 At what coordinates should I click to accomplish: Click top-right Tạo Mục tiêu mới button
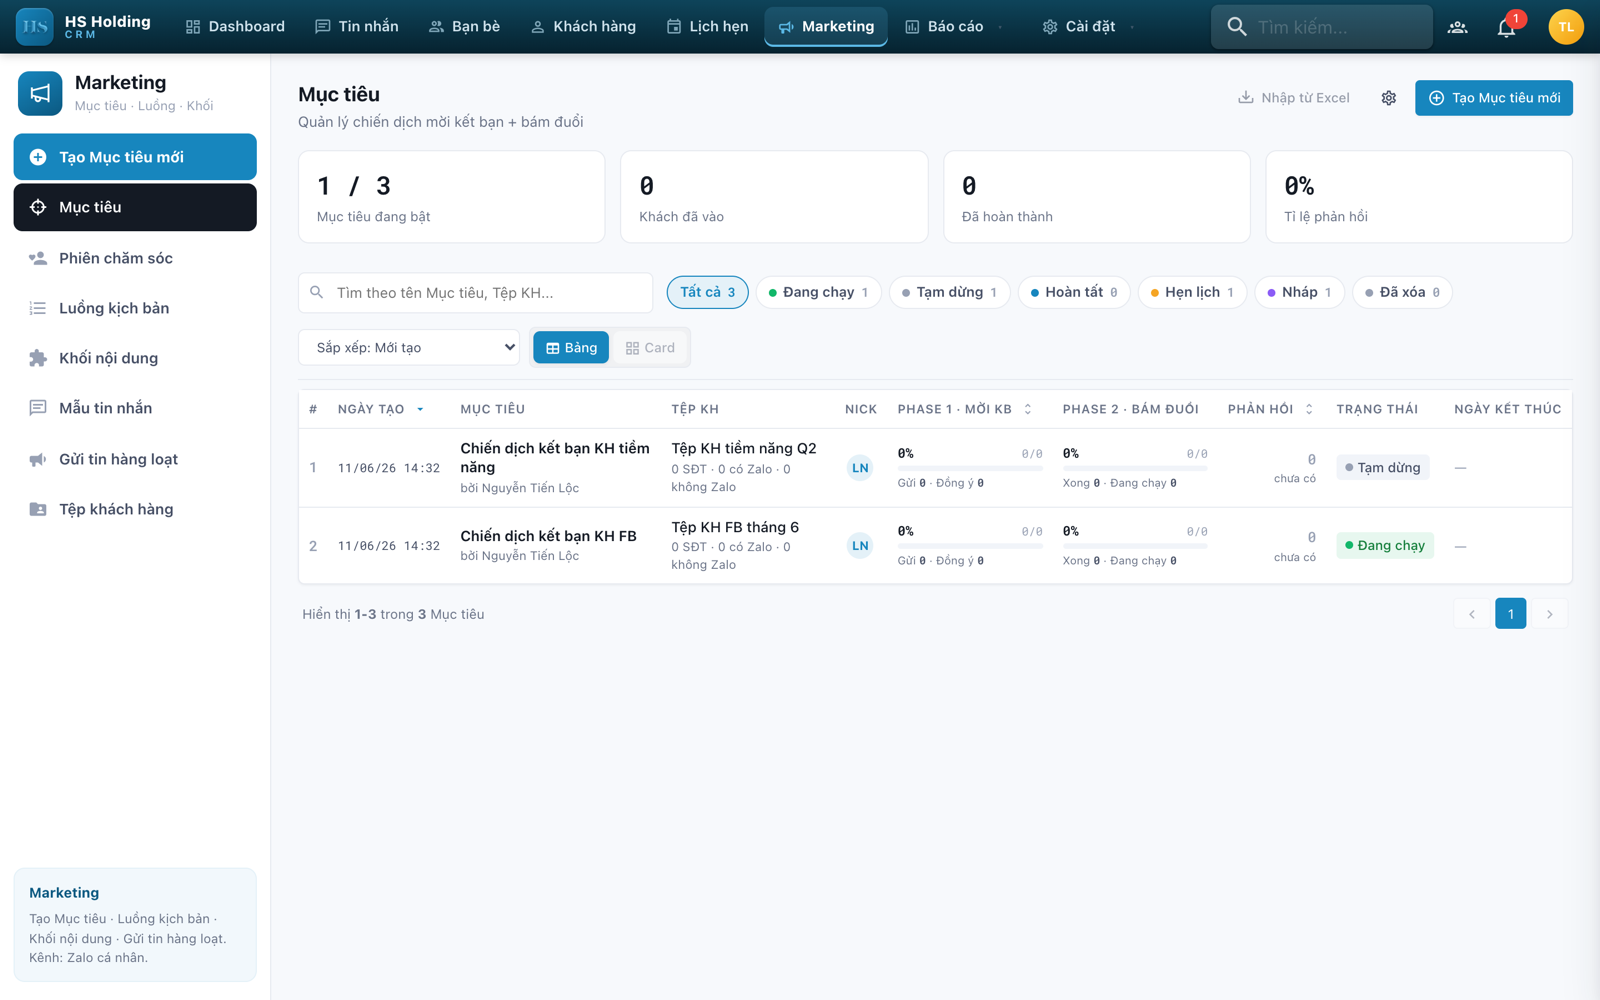pos(1494,98)
